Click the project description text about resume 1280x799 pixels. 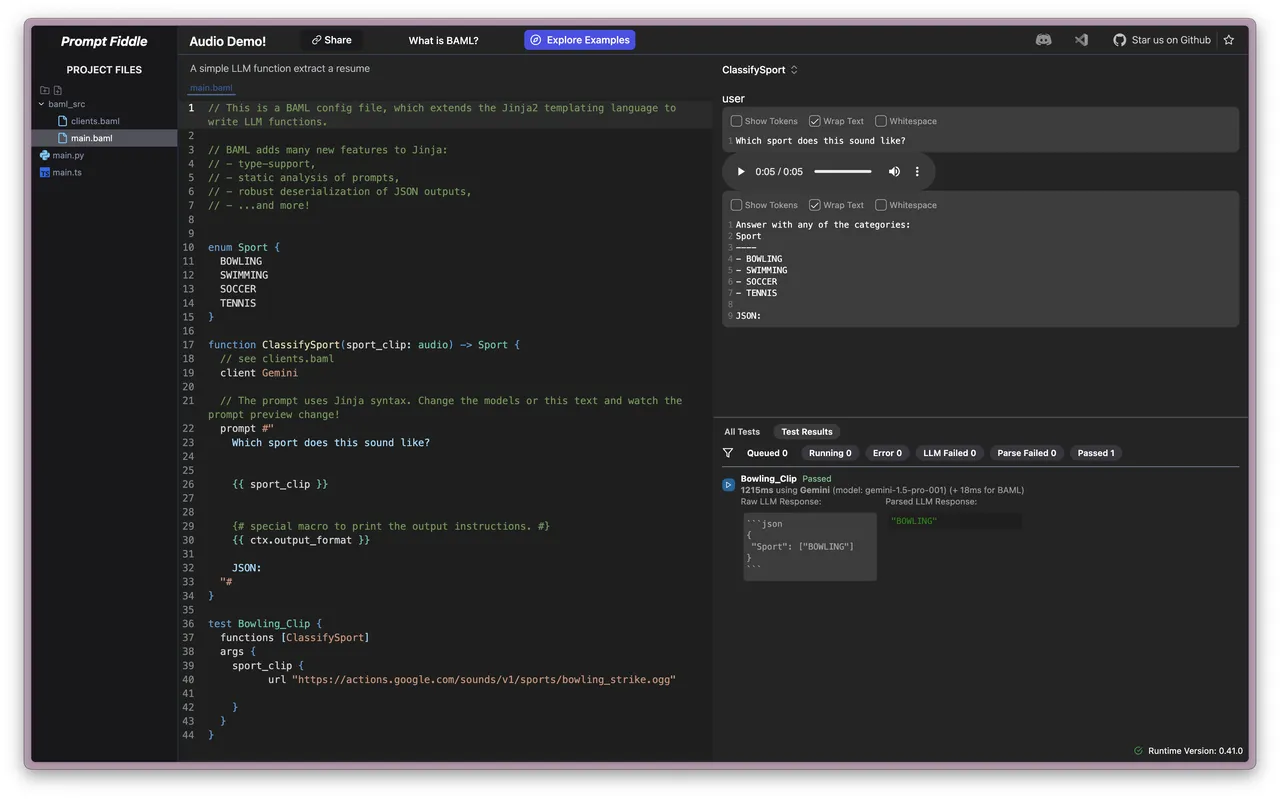point(280,69)
